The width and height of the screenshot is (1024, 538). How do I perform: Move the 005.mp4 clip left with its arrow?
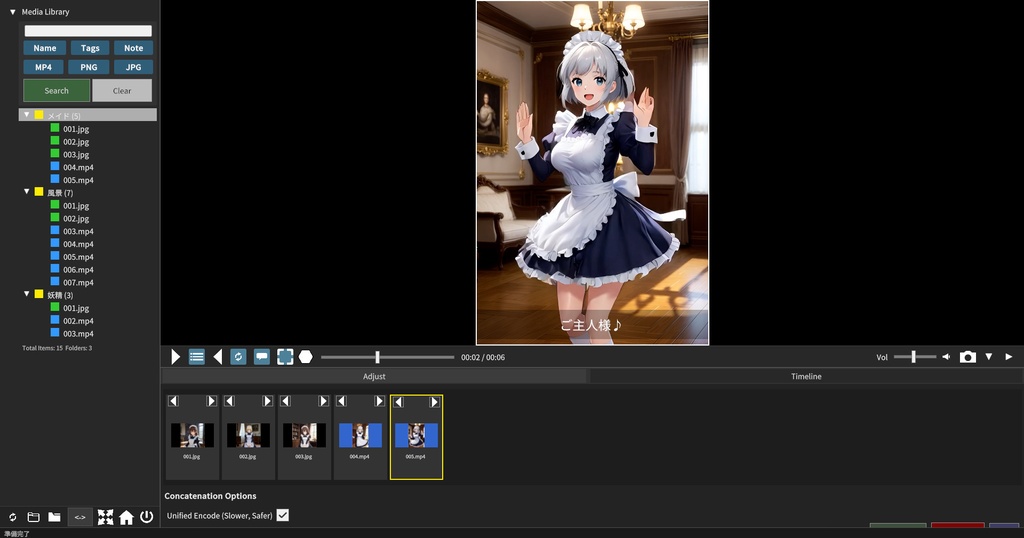(x=398, y=402)
